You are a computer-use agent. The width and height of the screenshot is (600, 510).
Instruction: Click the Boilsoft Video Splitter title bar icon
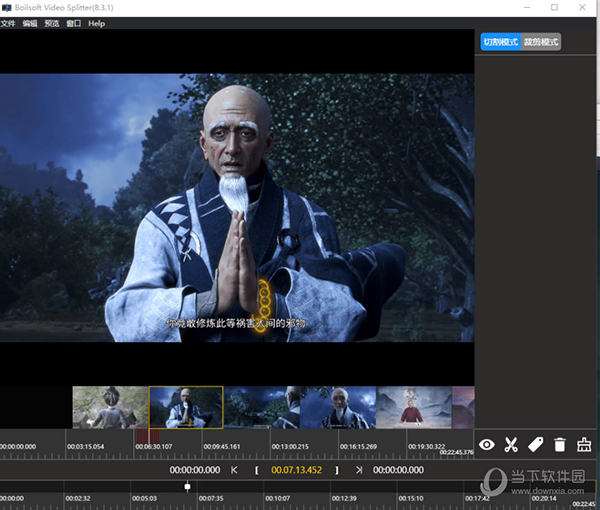7,8
